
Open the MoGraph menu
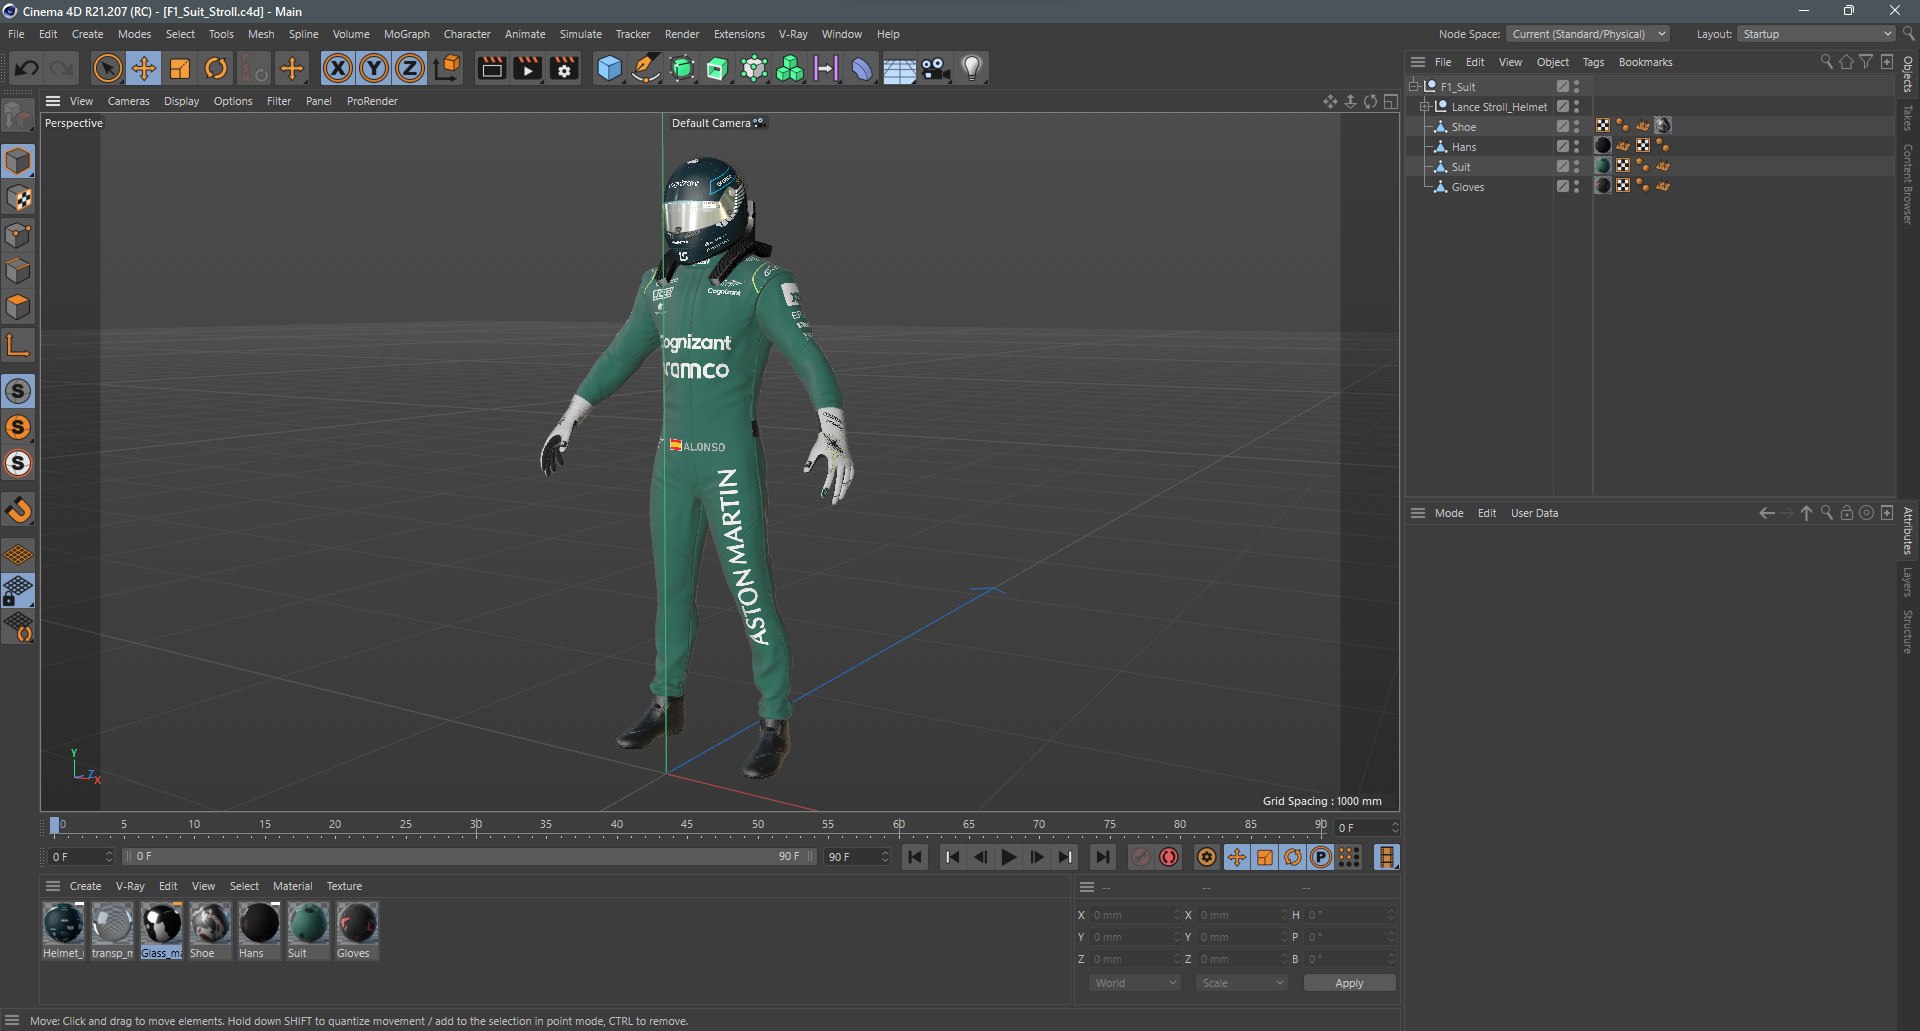coord(406,34)
